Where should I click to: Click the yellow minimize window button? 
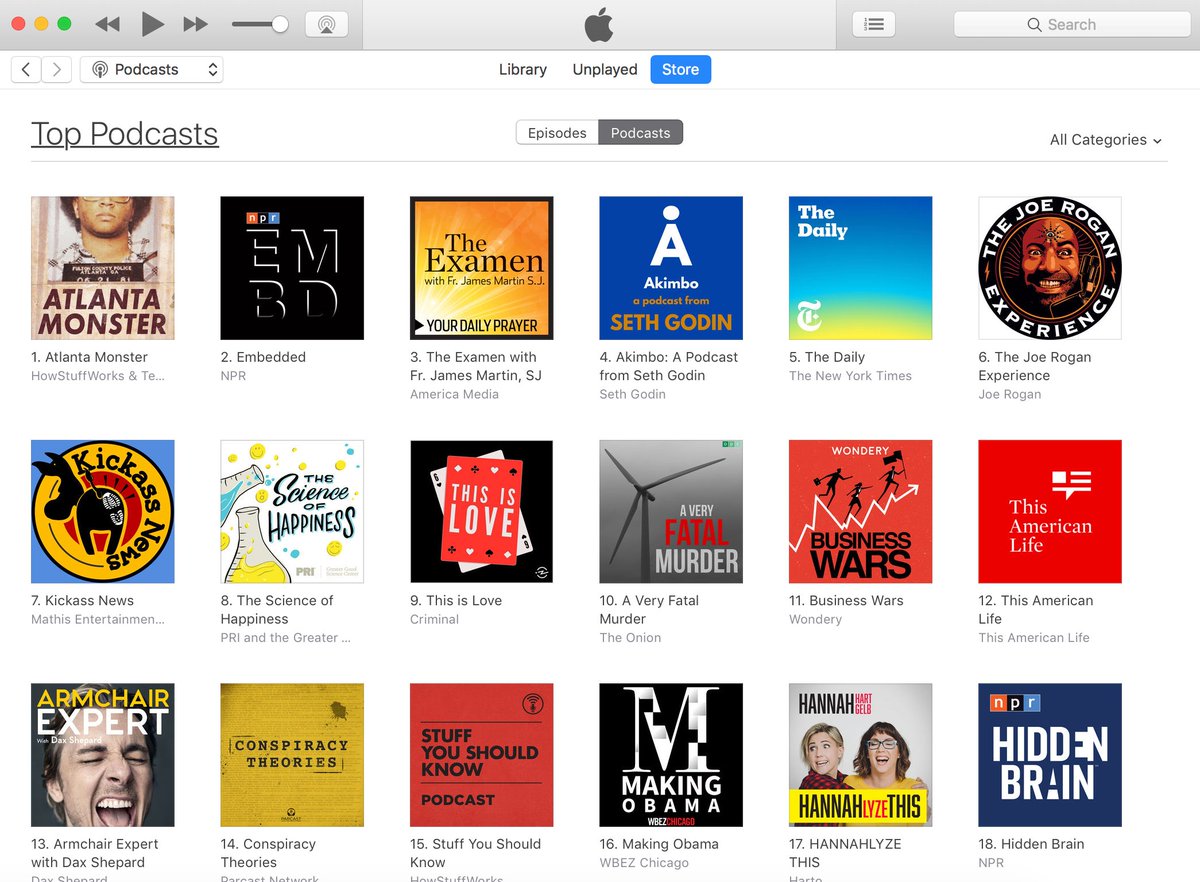point(41,24)
